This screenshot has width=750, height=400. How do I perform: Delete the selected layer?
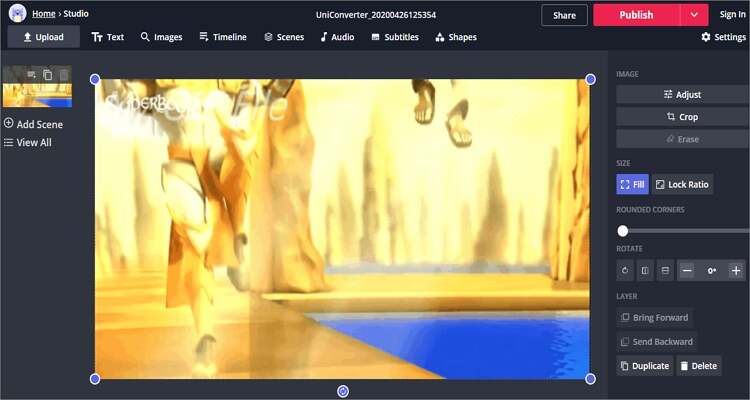coord(699,366)
